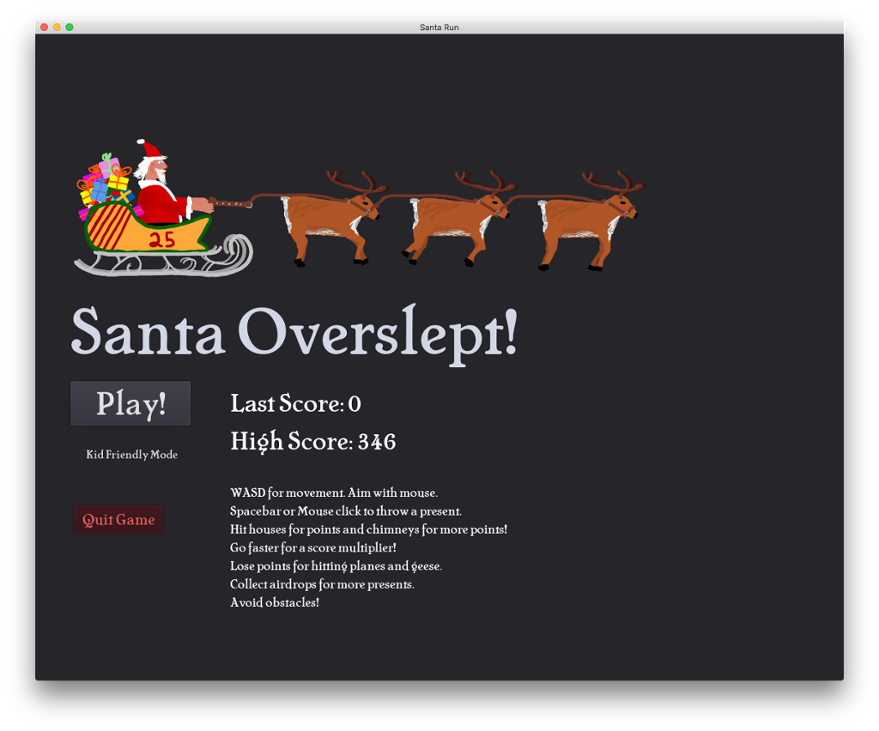The width and height of the screenshot is (879, 731).
Task: Click the Quit Game button
Action: (118, 519)
